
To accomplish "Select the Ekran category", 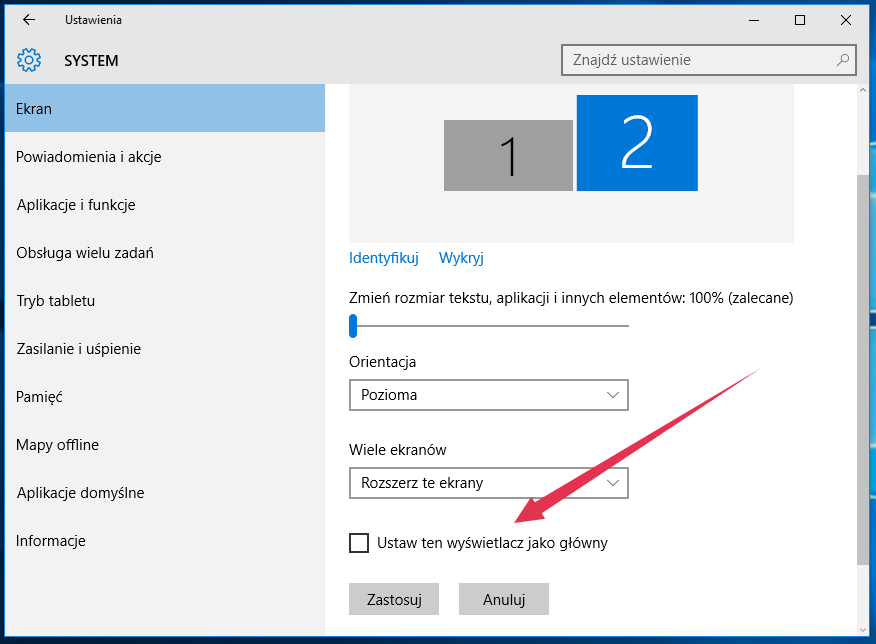I will 165,108.
